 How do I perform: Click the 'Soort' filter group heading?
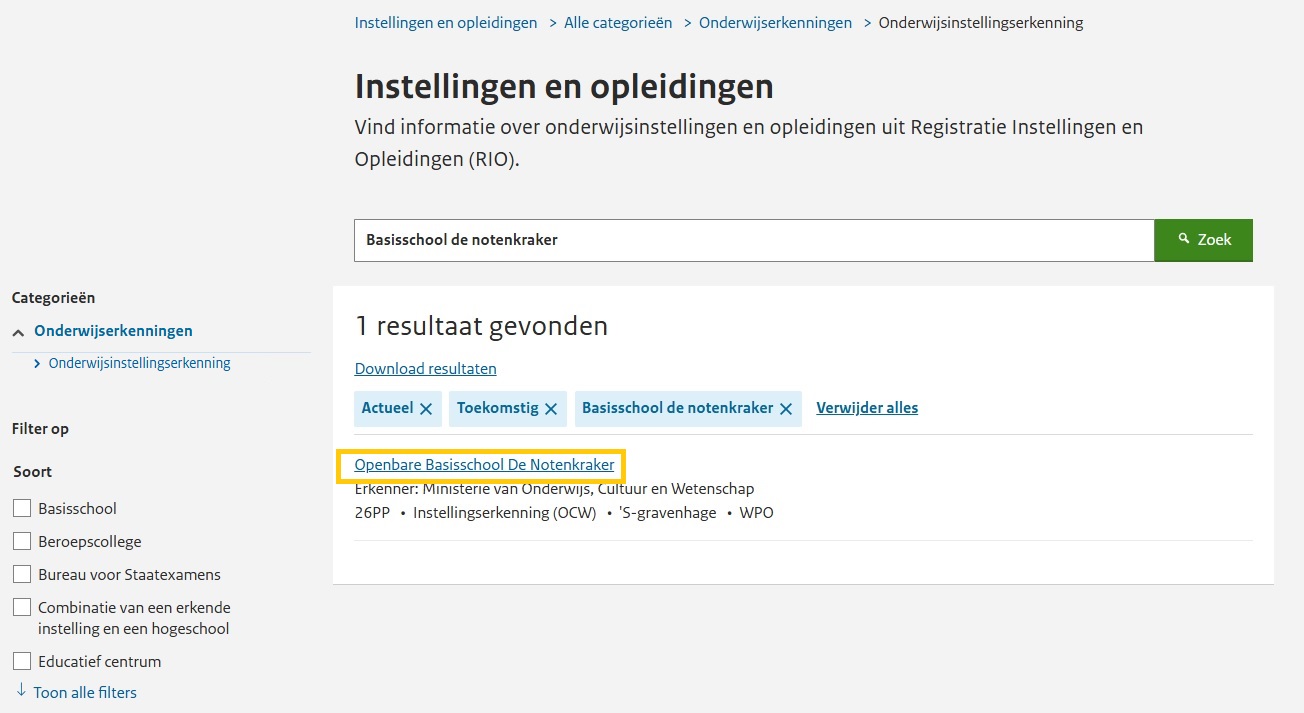click(x=33, y=472)
